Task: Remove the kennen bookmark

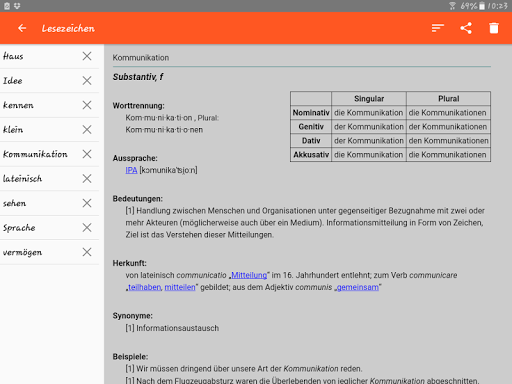Action: 87,105
